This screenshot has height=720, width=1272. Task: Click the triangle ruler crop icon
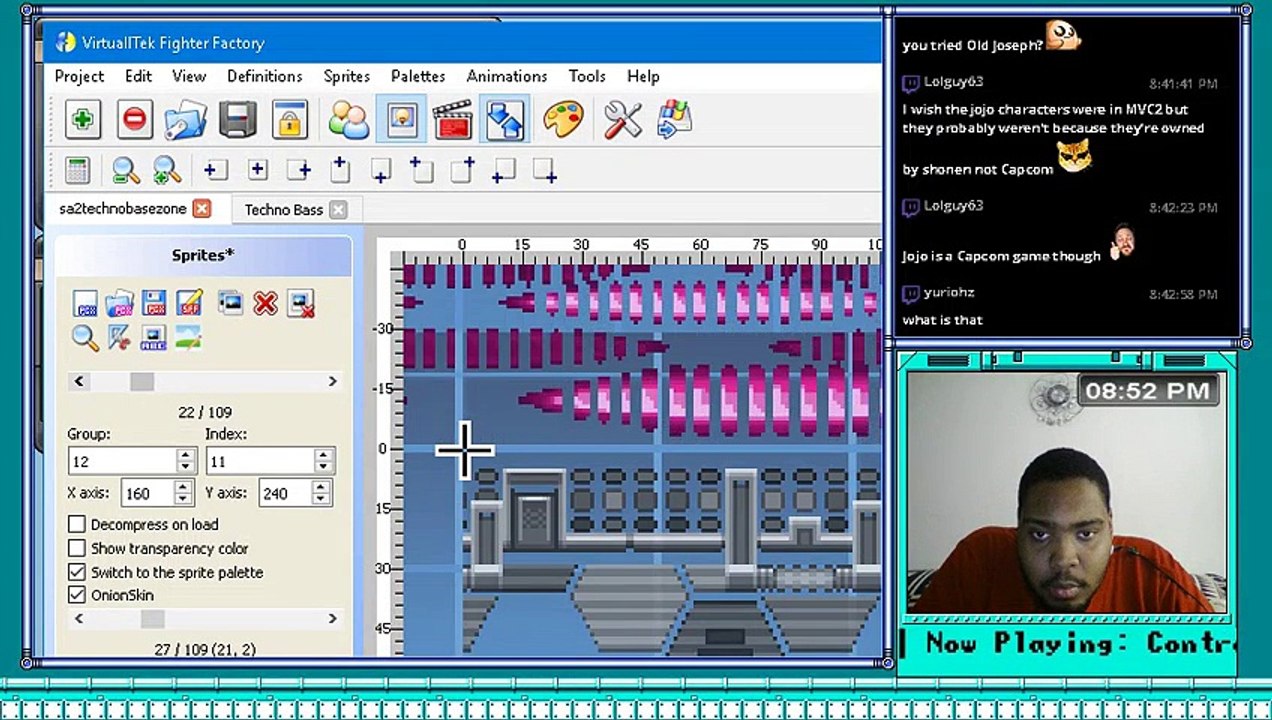(119, 338)
